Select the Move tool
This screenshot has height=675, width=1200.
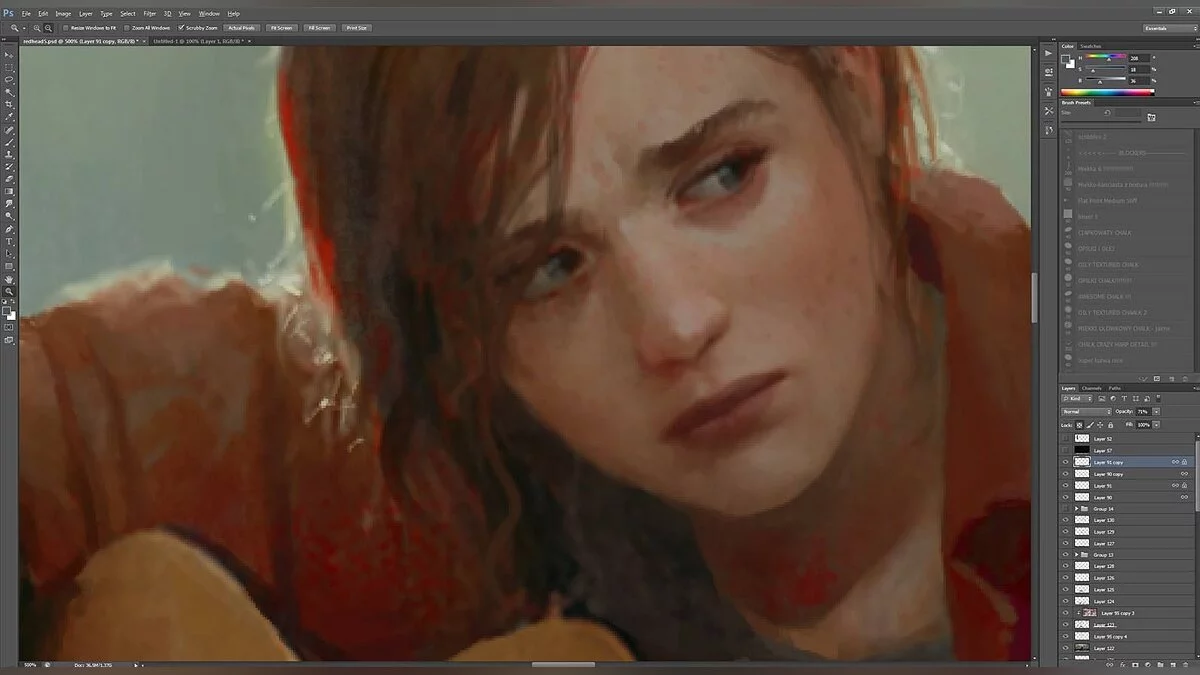(x=9, y=55)
